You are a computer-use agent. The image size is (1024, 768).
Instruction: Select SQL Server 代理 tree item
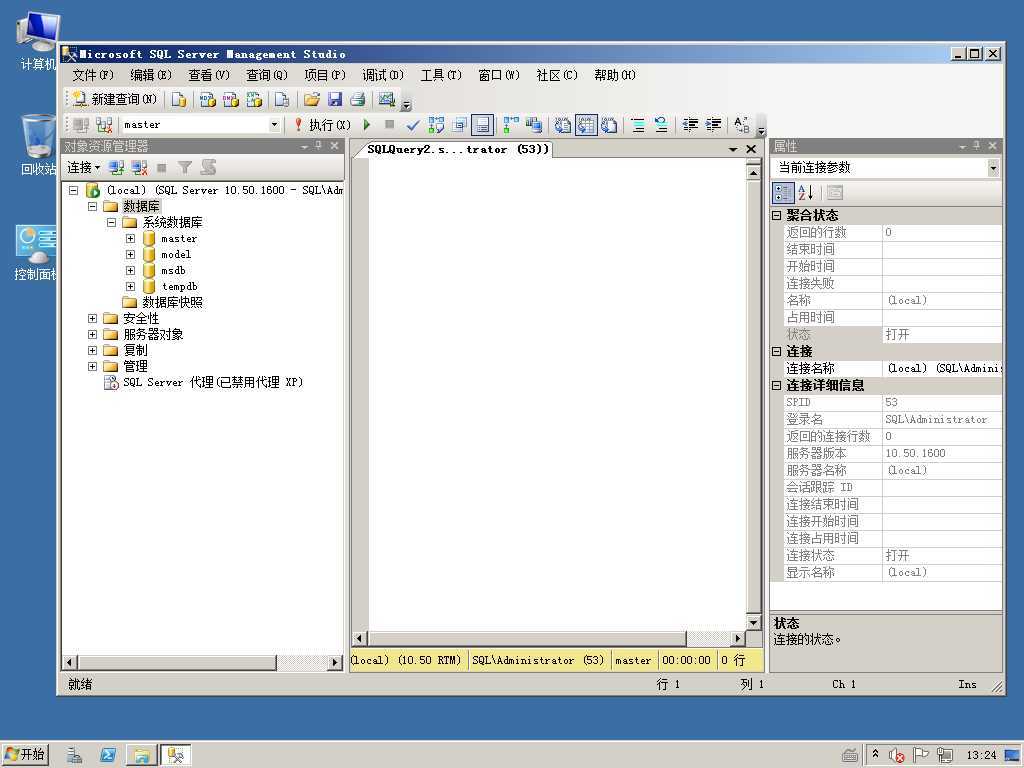point(213,383)
